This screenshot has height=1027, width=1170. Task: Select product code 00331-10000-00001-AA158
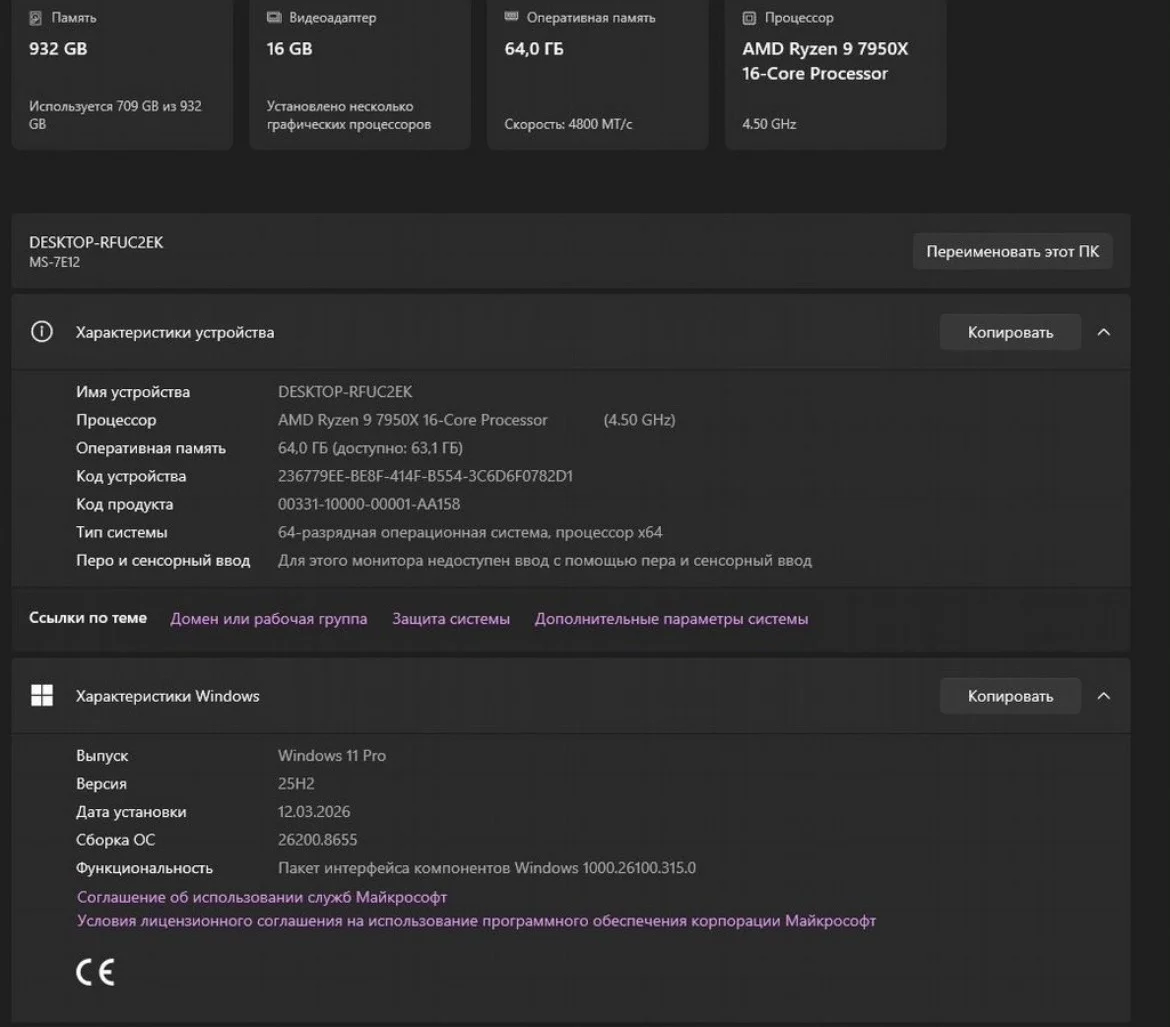369,505
